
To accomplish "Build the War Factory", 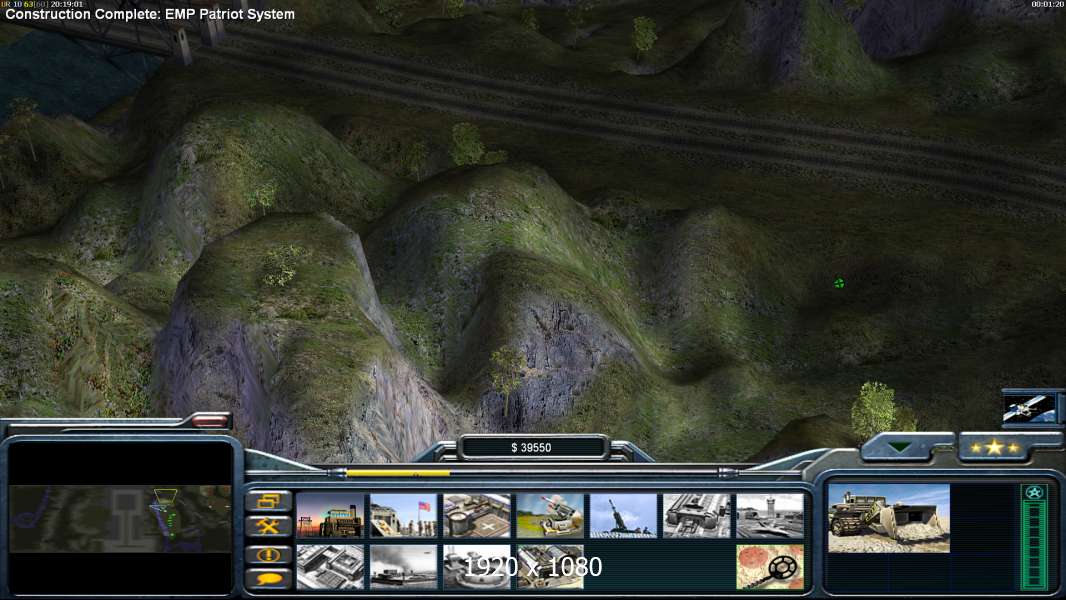I will pos(697,516).
